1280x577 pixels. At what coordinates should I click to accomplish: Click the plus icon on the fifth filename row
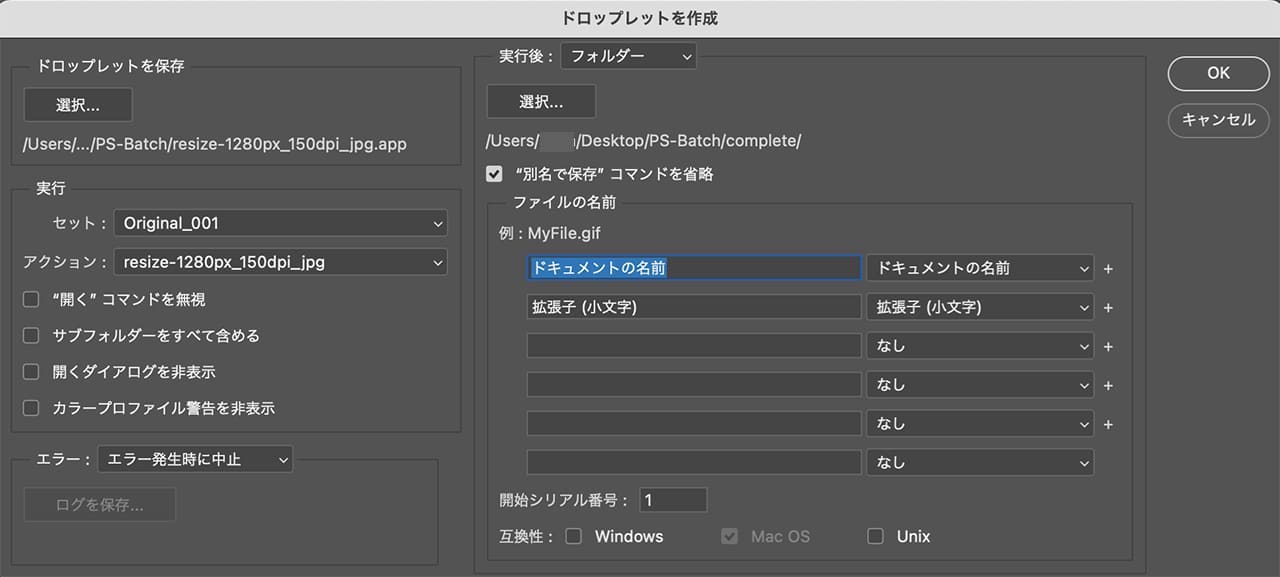tap(1108, 425)
